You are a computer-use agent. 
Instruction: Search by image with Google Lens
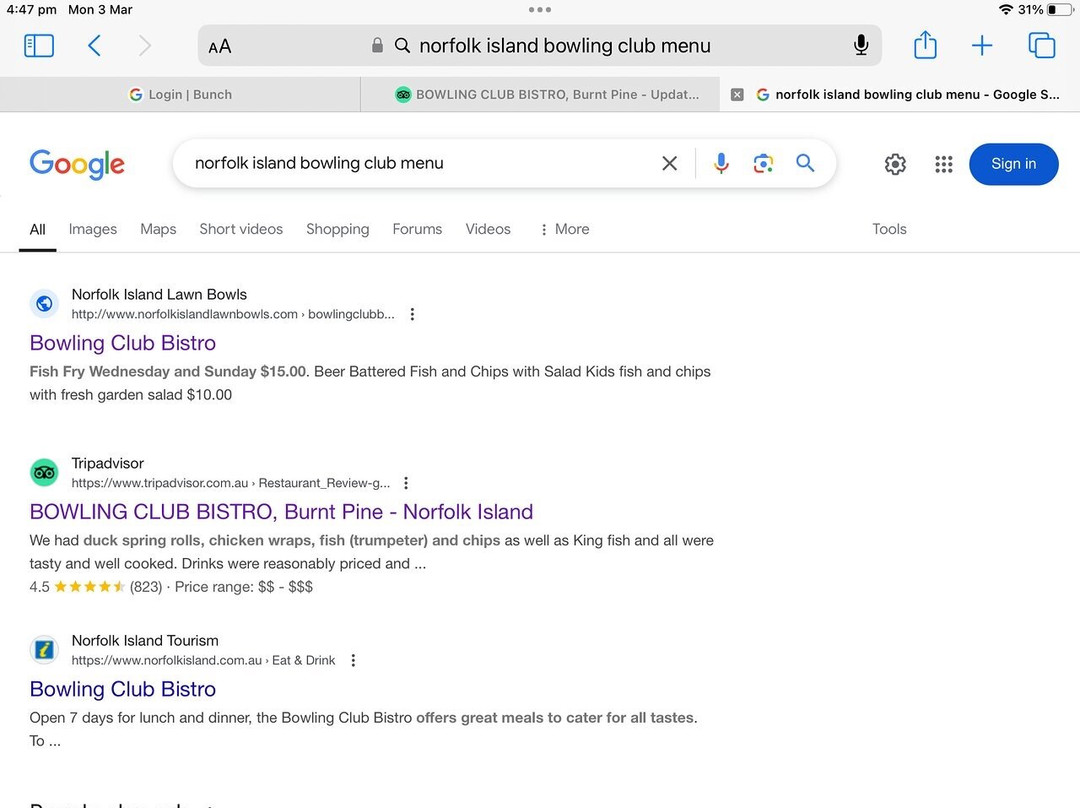coord(763,163)
